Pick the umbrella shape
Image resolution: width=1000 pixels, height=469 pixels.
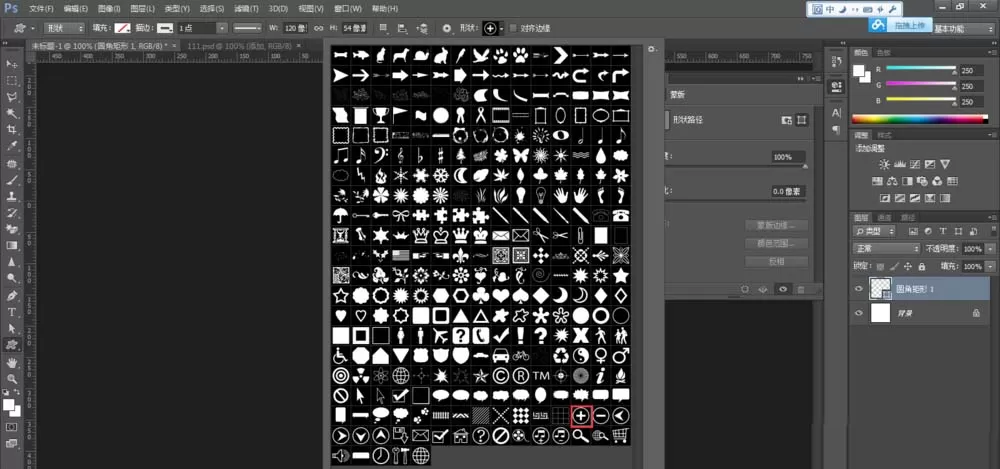point(341,214)
